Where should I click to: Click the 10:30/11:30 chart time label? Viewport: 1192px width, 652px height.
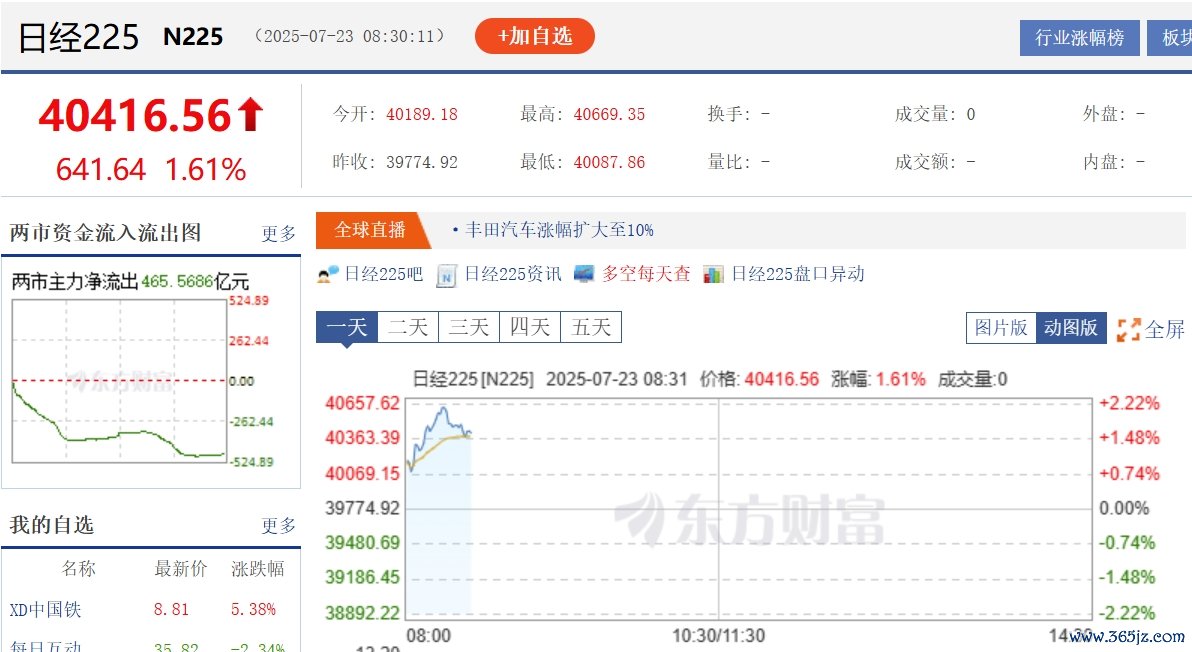pyautogui.click(x=718, y=635)
